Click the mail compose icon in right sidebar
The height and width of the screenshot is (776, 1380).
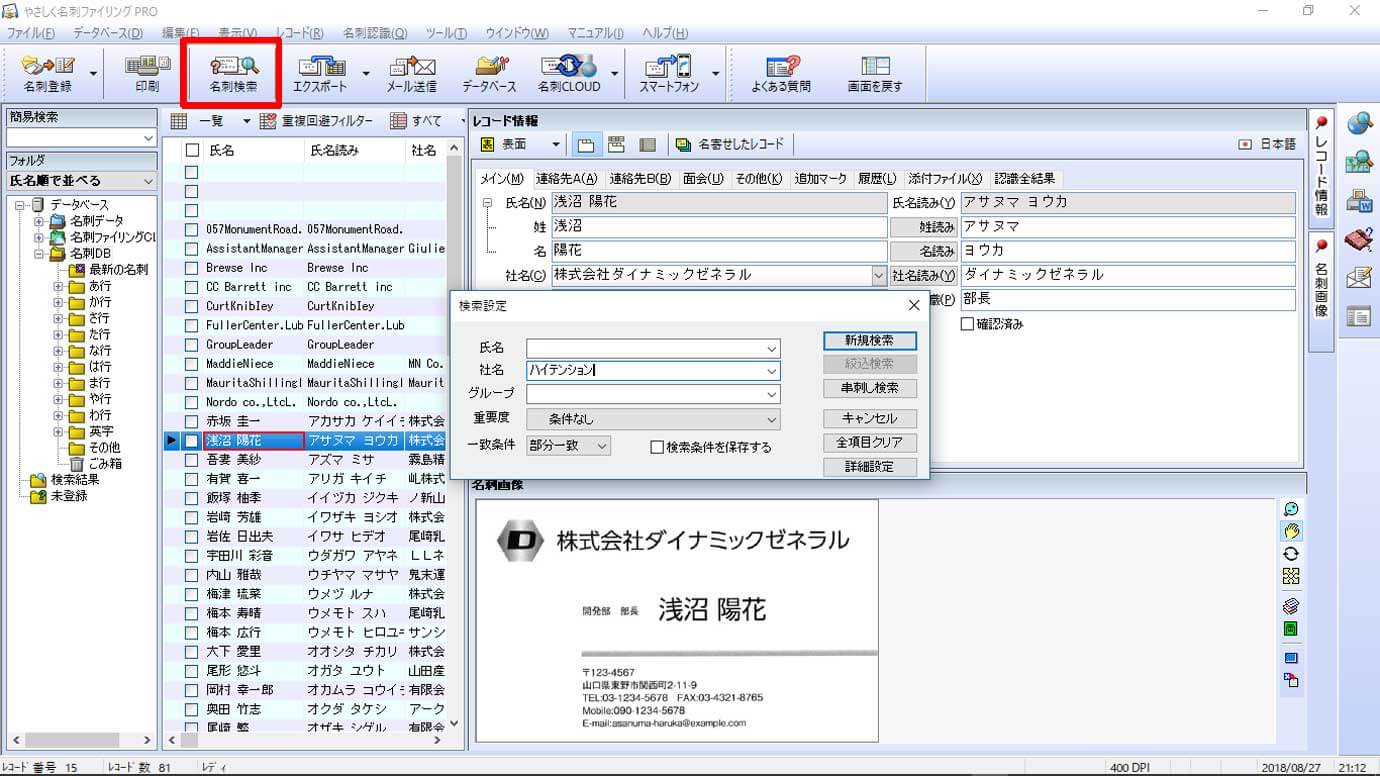(1359, 278)
